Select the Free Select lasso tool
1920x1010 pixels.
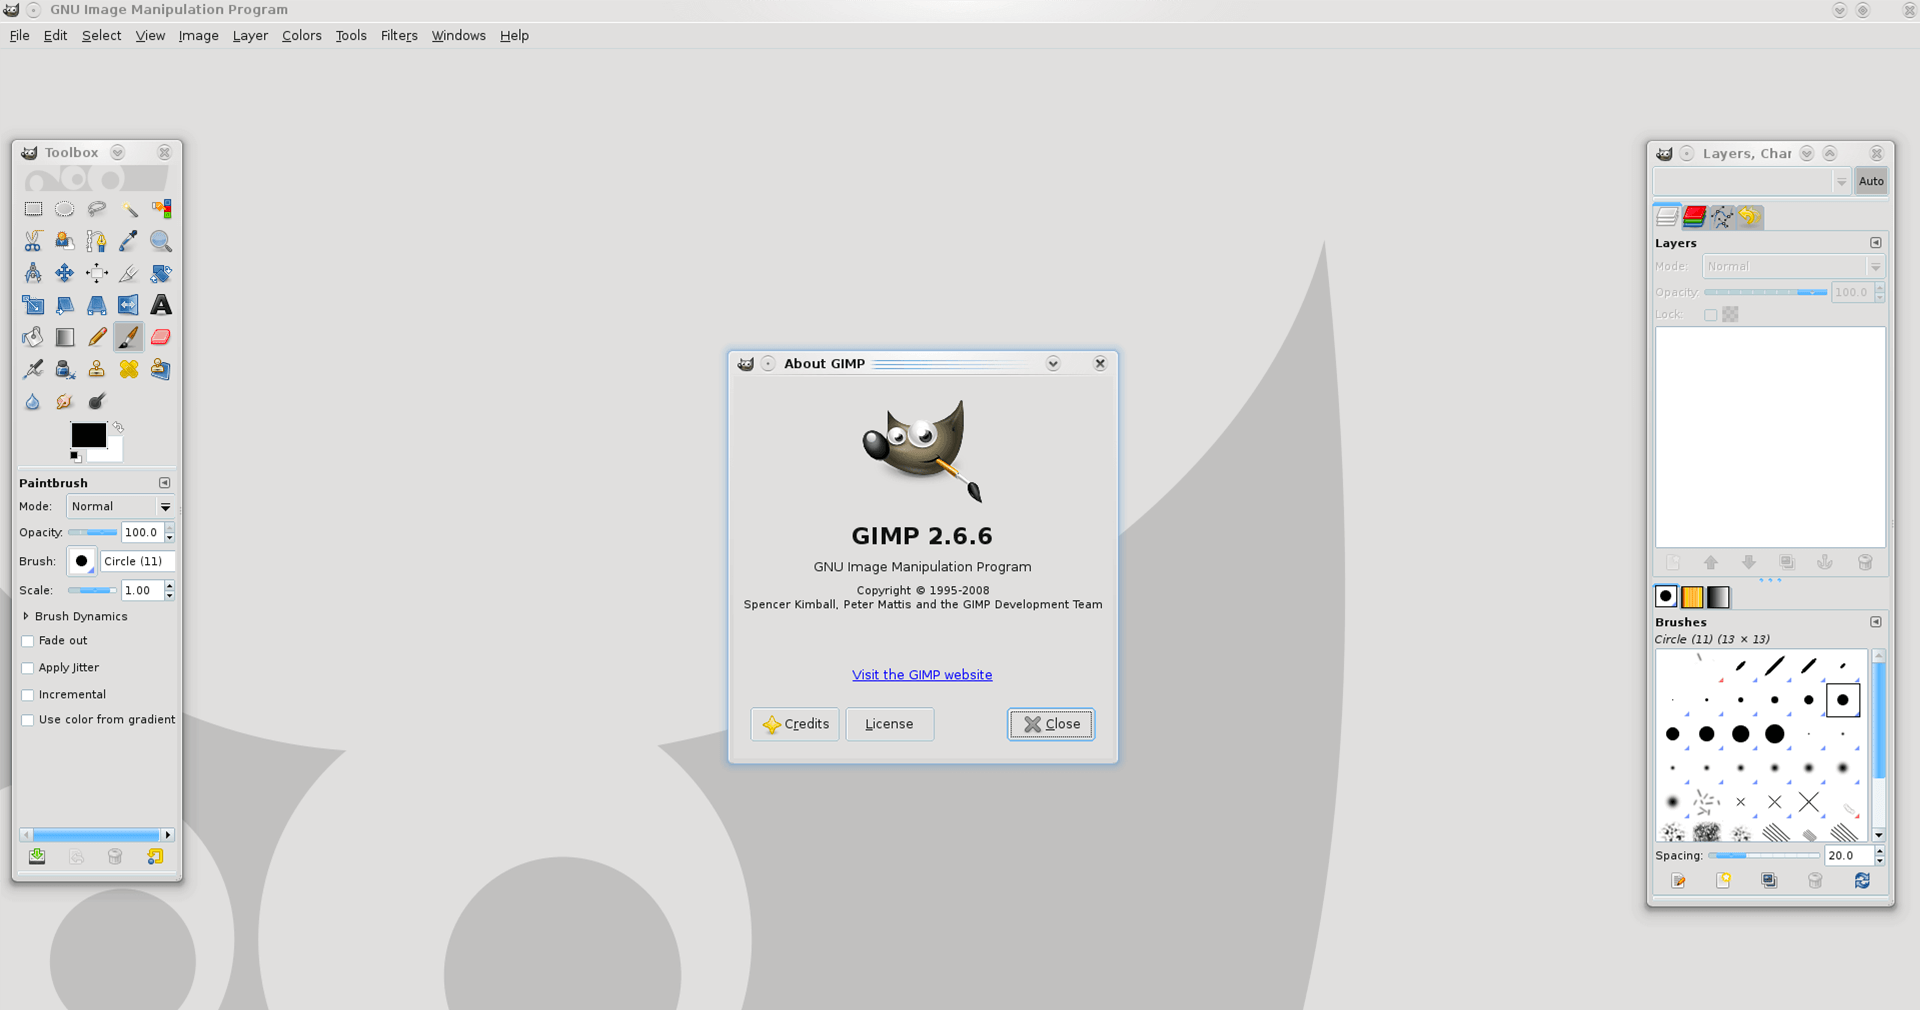pyautogui.click(x=97, y=209)
